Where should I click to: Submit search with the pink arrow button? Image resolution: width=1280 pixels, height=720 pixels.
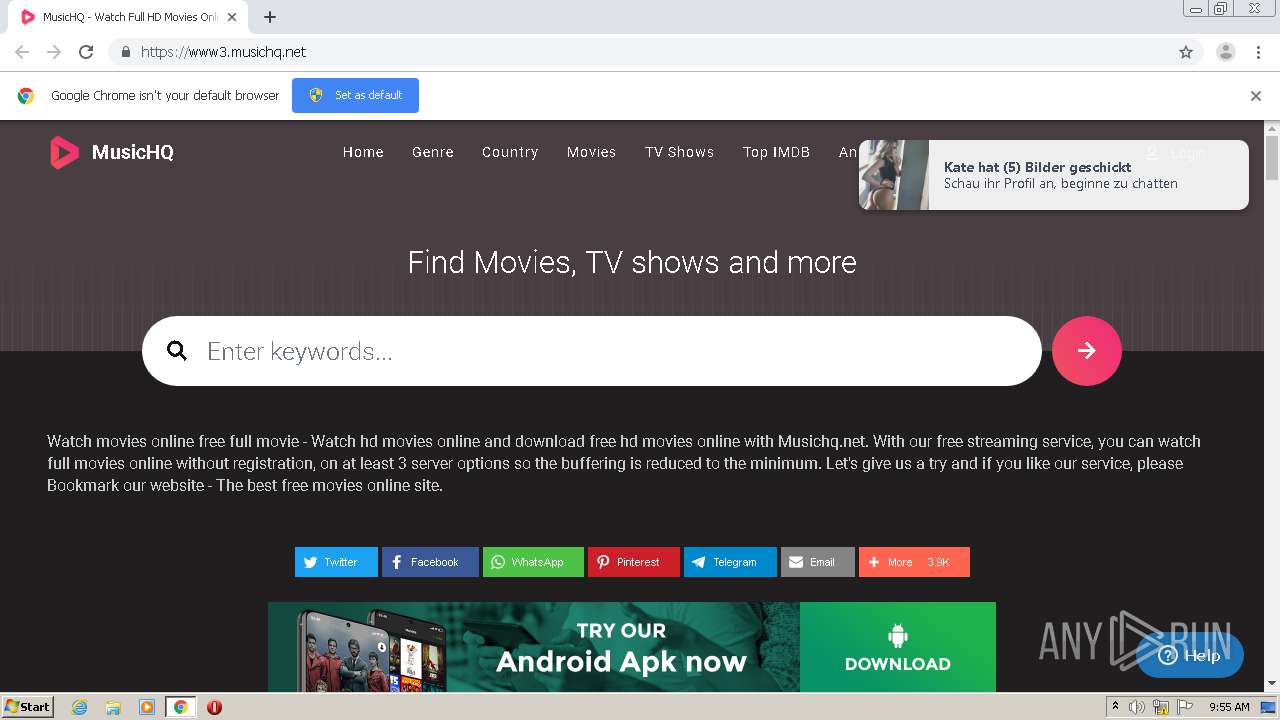click(1087, 351)
